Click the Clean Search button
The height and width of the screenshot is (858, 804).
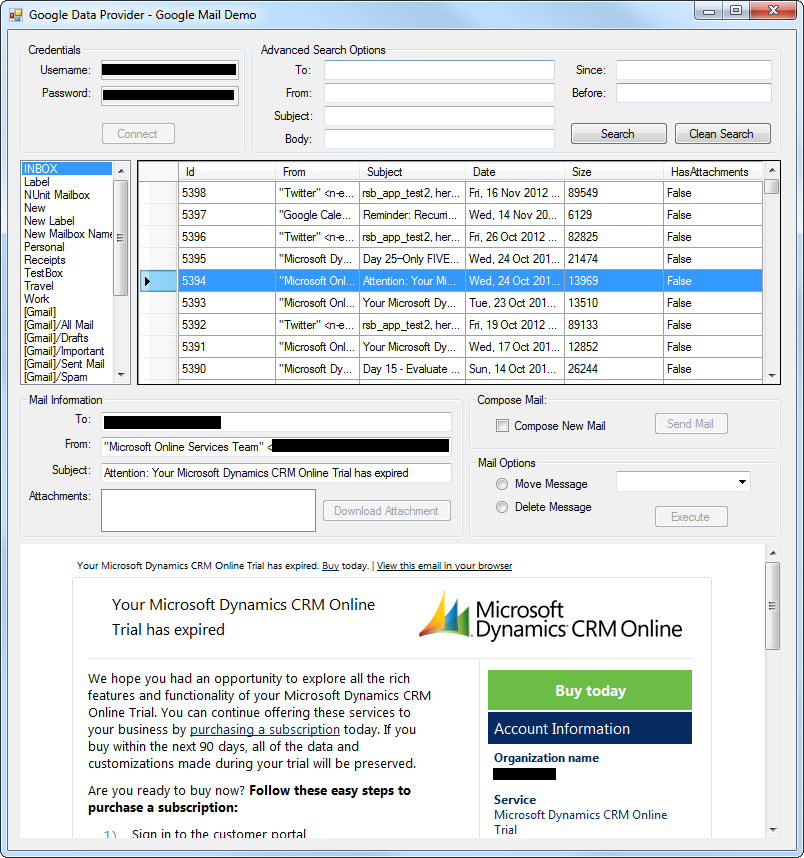(x=721, y=134)
